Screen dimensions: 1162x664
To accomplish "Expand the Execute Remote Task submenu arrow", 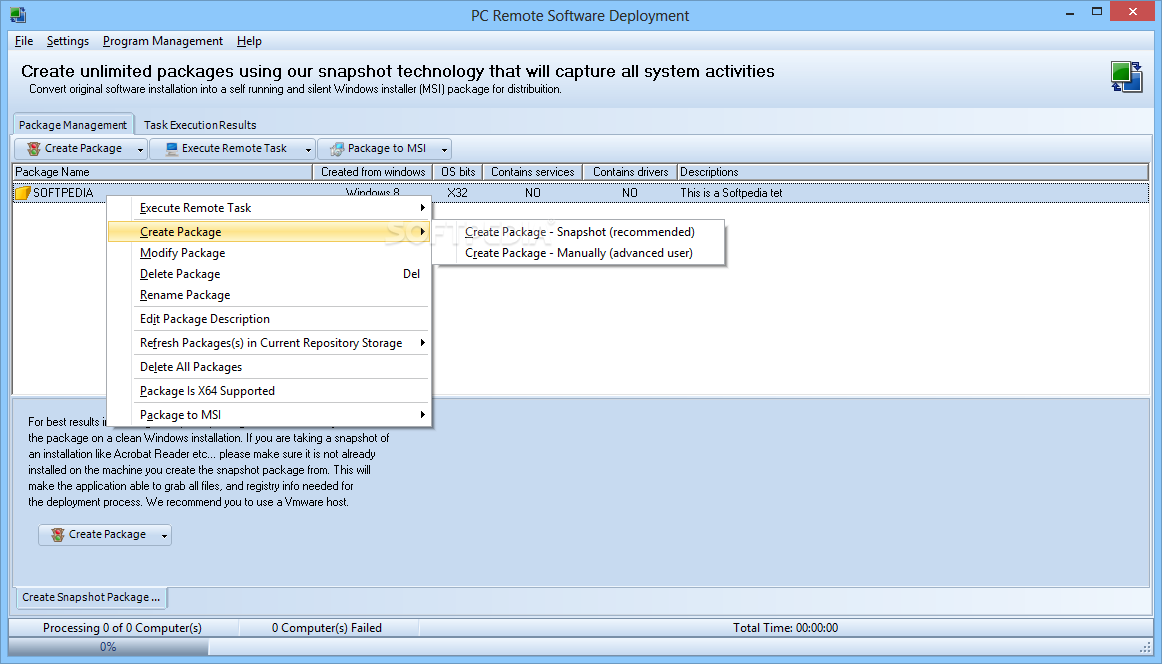I will pyautogui.click(x=422, y=208).
